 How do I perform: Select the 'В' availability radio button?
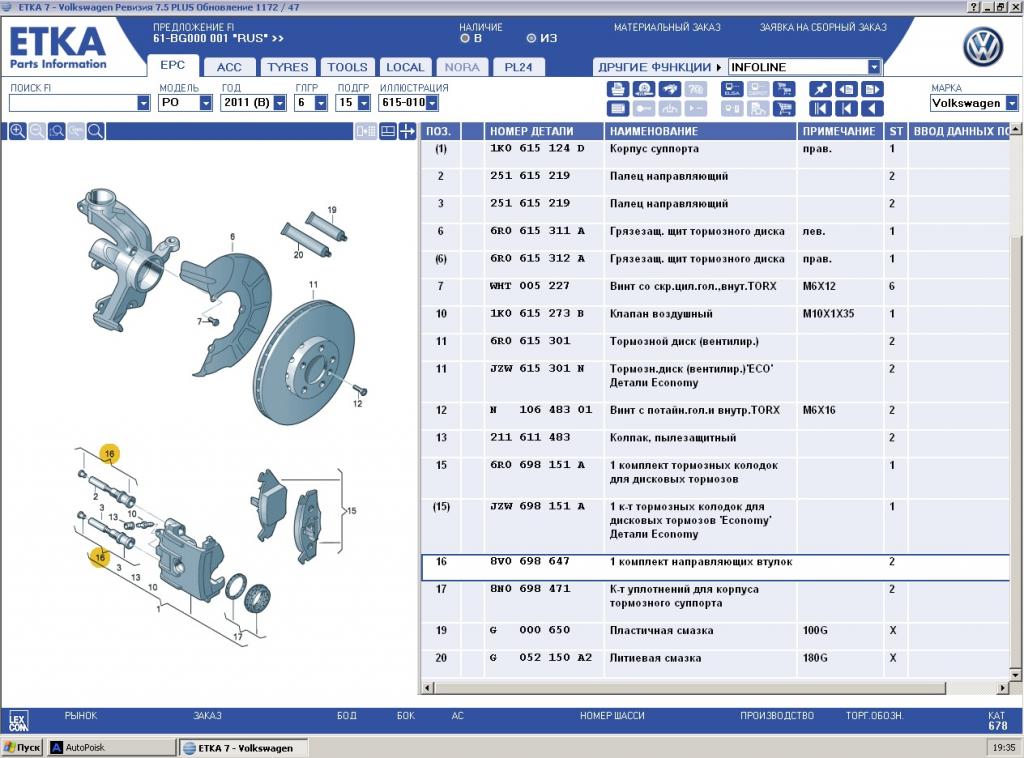465,39
